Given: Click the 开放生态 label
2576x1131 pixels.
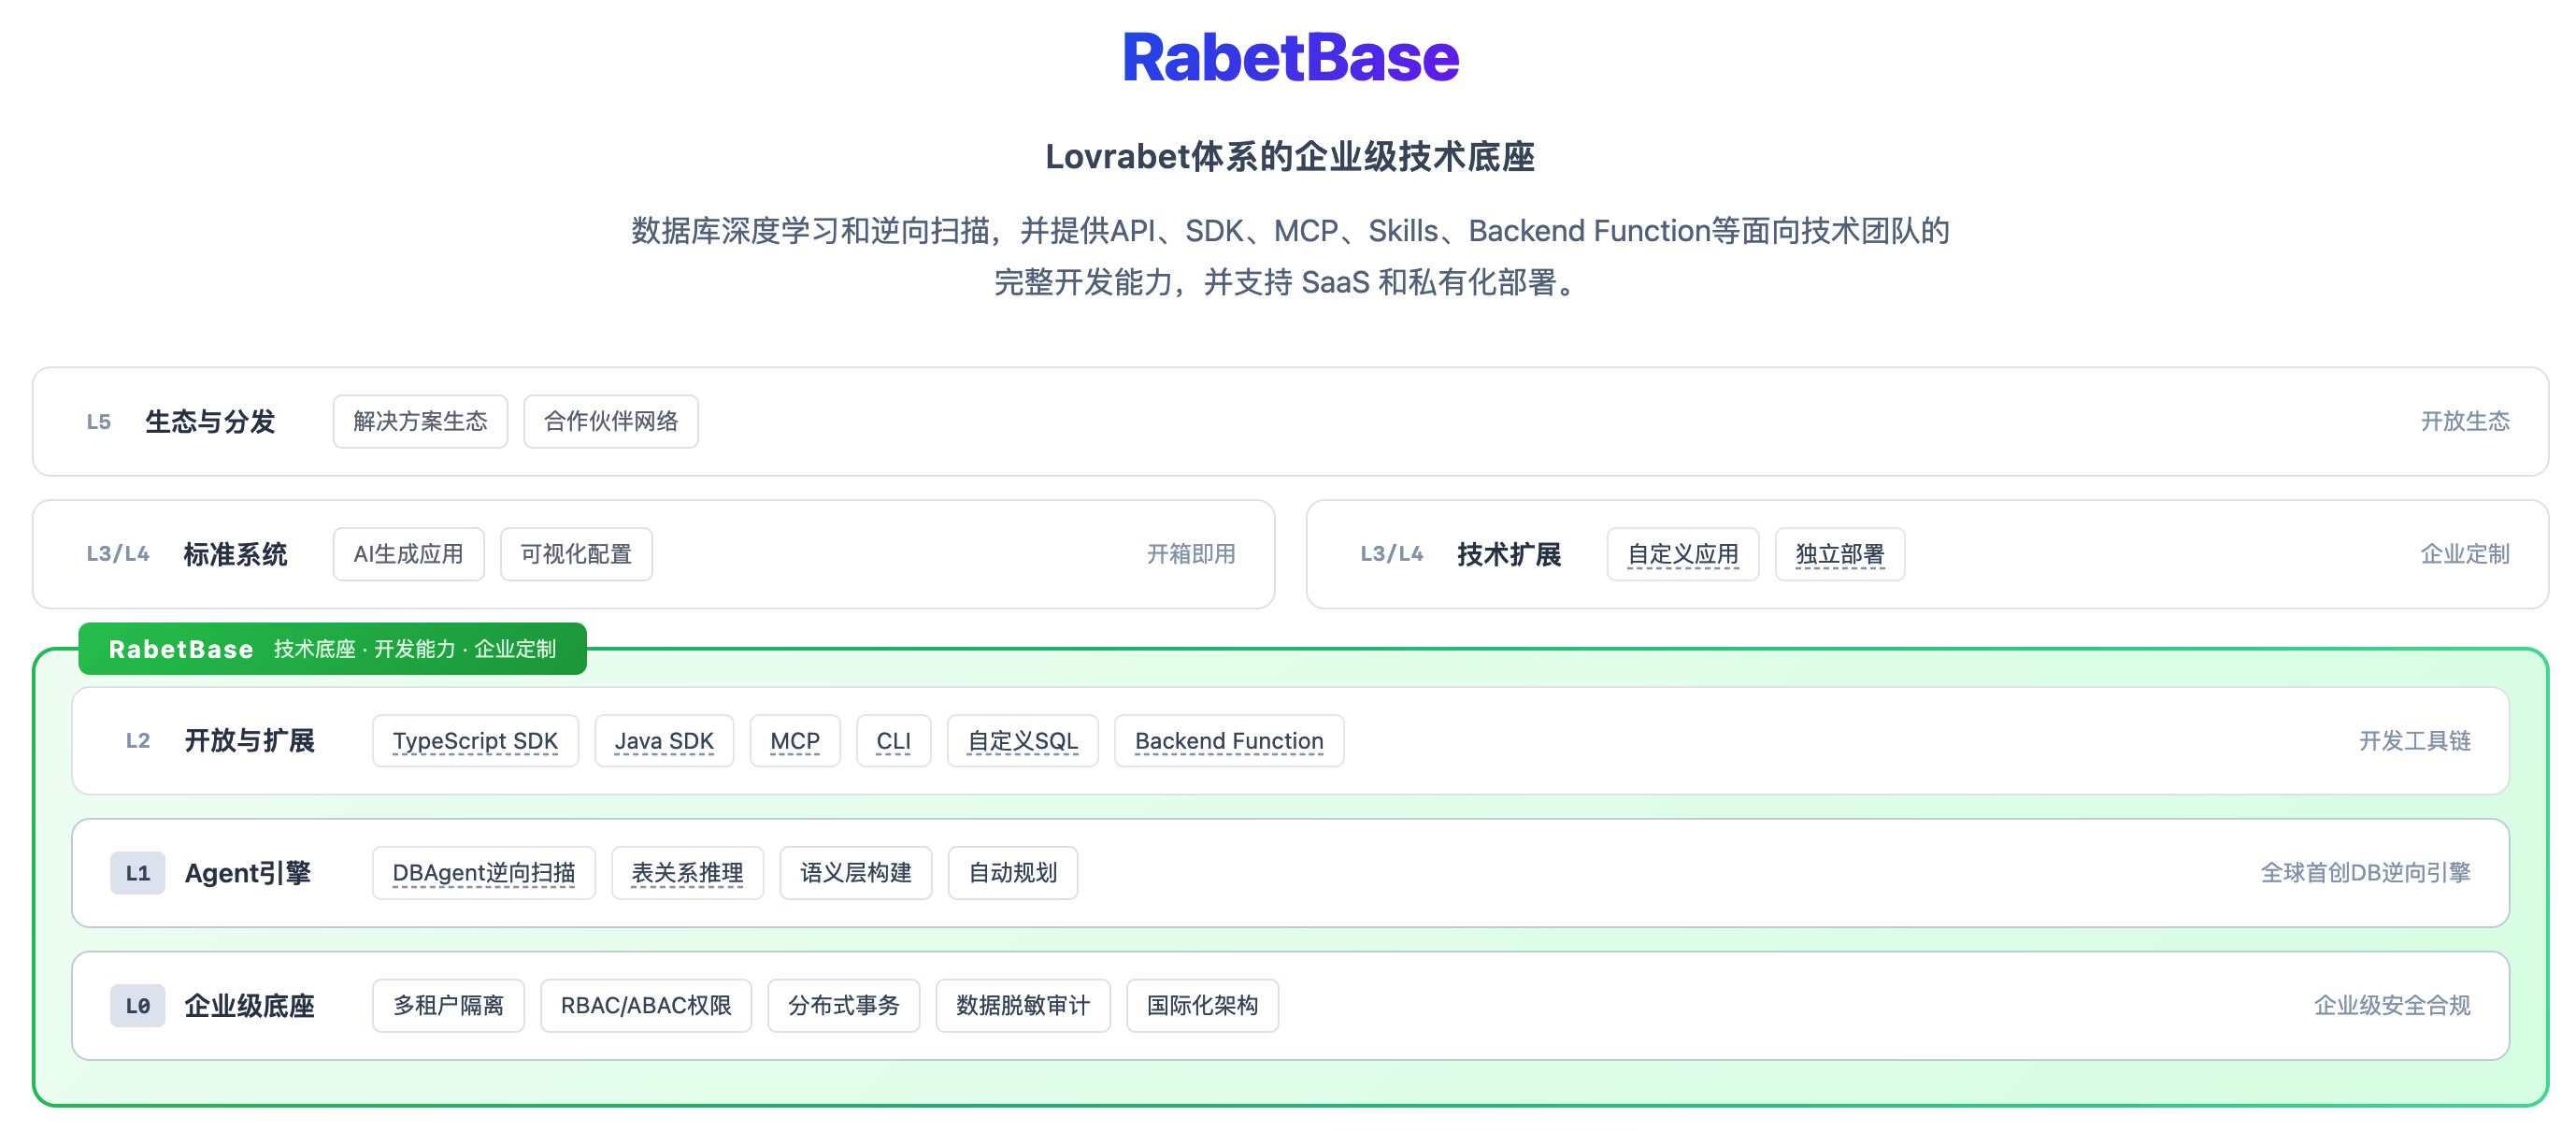Looking at the screenshot, I should coord(2465,421).
